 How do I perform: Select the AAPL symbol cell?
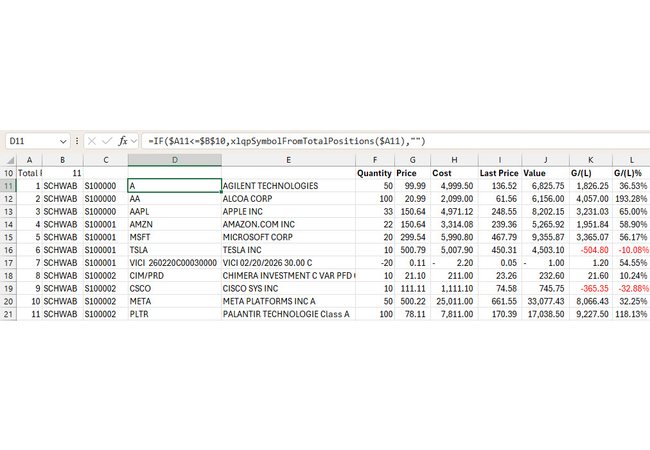point(175,212)
